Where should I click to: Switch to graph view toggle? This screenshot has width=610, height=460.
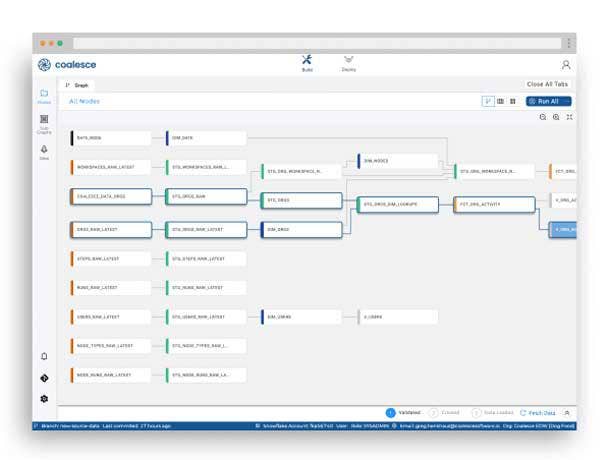tap(488, 101)
